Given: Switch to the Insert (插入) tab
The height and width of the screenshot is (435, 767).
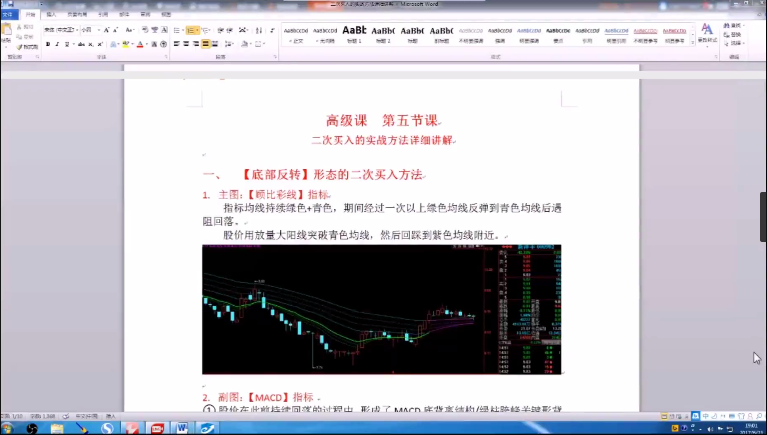Looking at the screenshot, I should (51, 14).
